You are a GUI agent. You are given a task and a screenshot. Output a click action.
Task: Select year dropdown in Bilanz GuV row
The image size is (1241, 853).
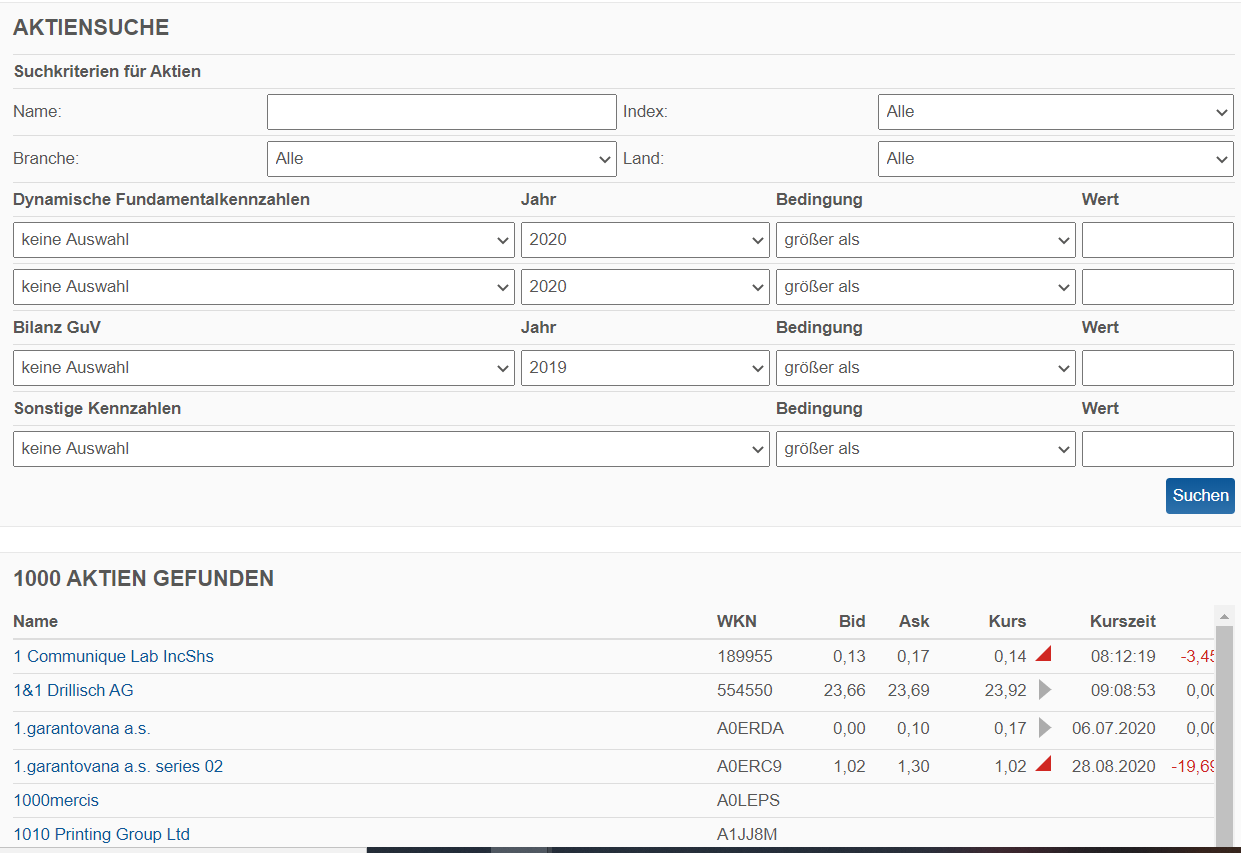(x=644, y=368)
